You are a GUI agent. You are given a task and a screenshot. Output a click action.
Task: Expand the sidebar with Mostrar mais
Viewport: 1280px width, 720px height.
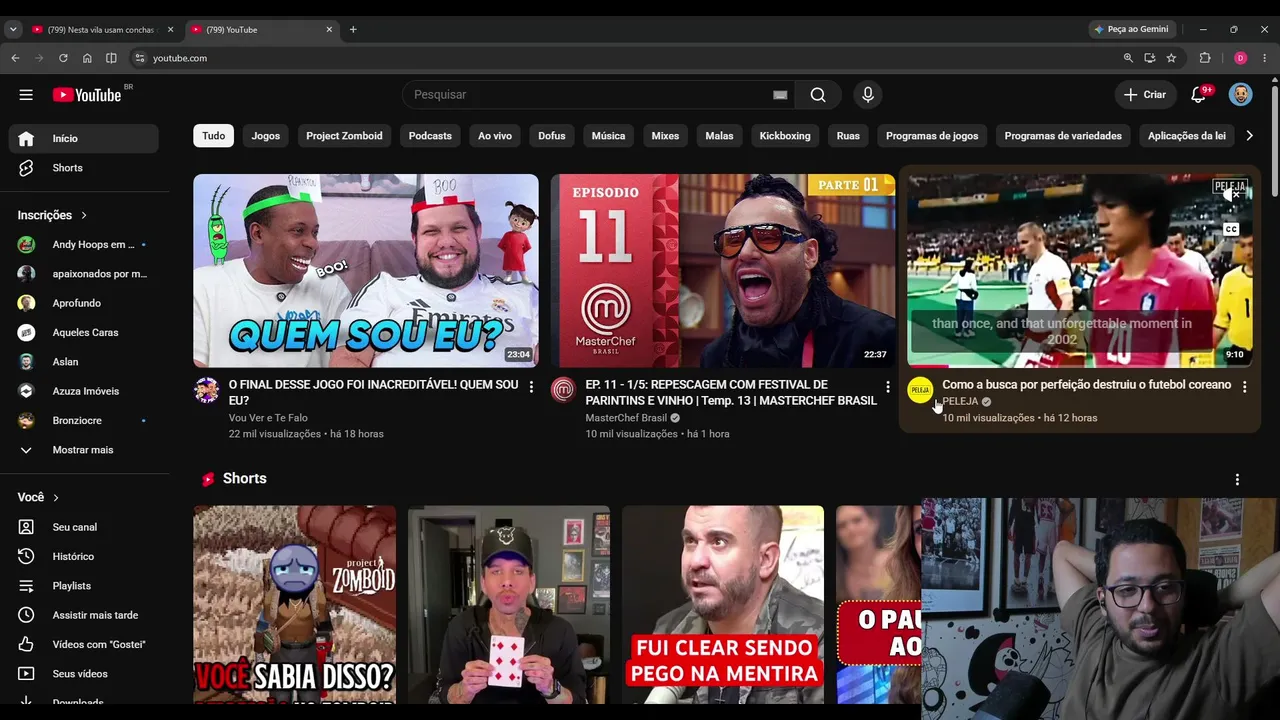(x=84, y=450)
